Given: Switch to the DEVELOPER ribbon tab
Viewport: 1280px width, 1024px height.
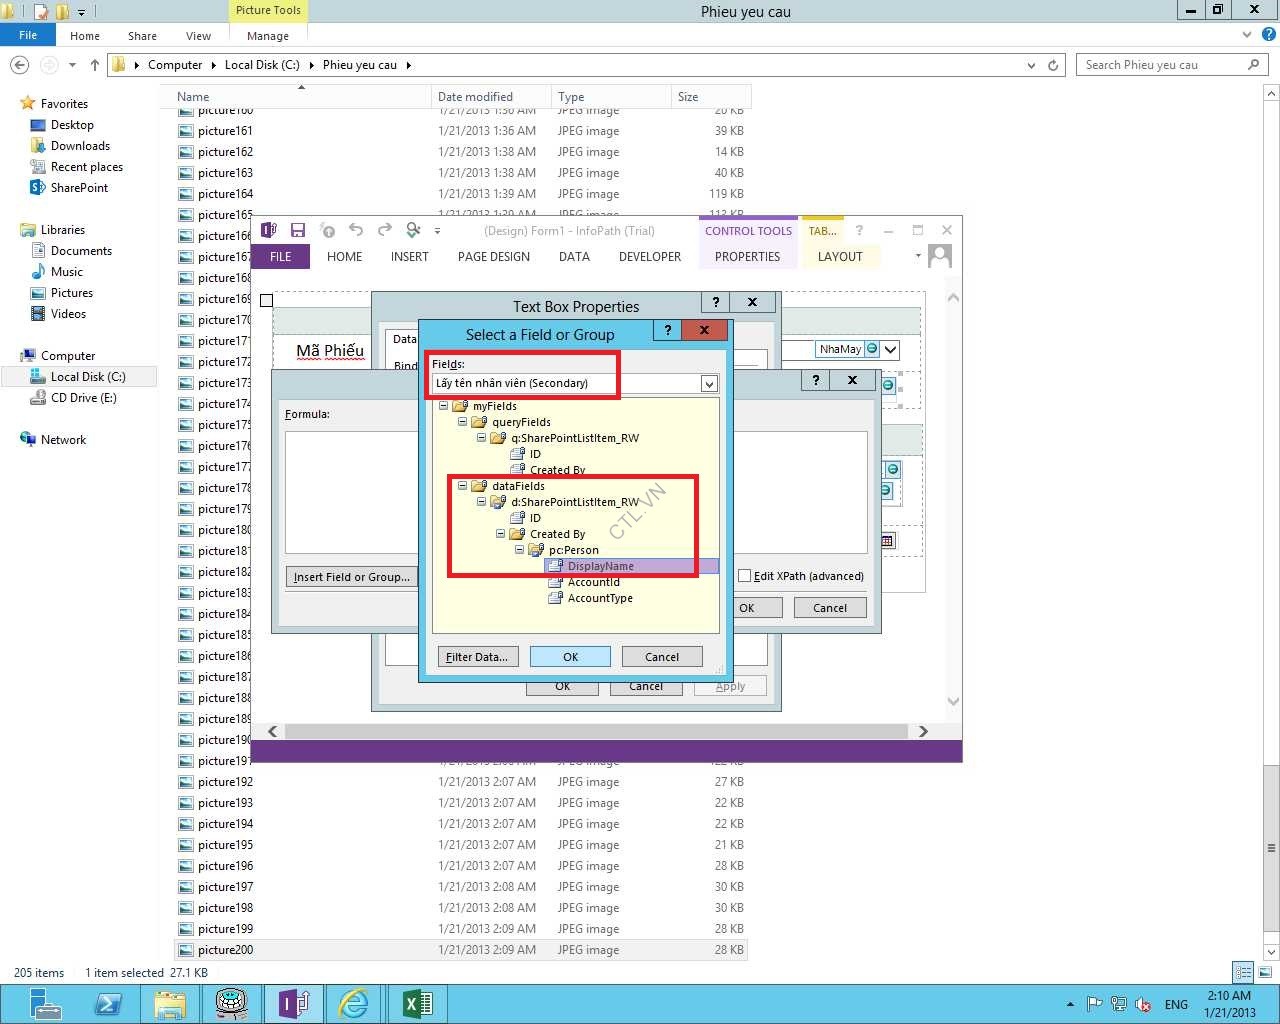Looking at the screenshot, I should (x=649, y=257).
